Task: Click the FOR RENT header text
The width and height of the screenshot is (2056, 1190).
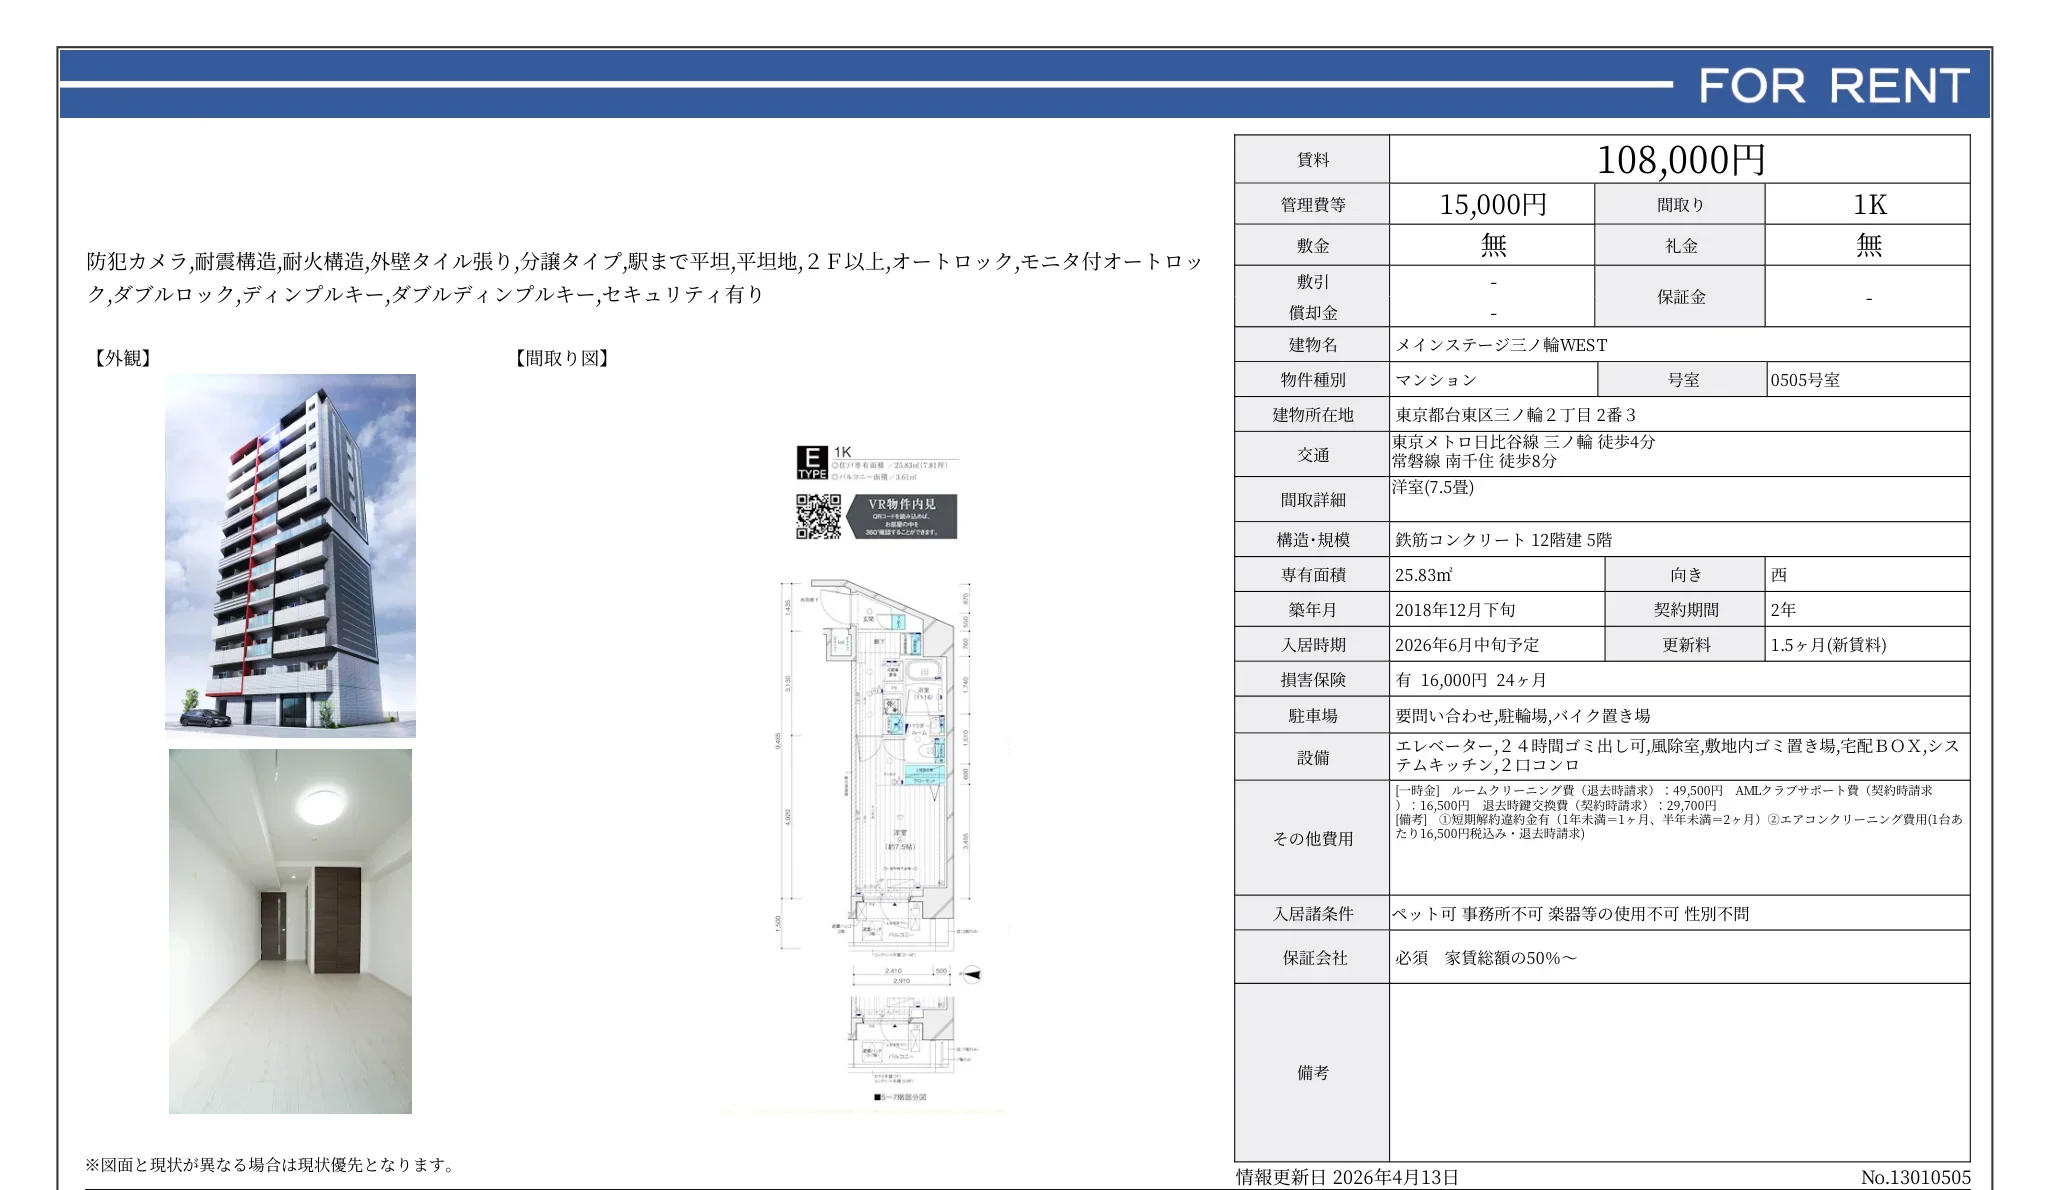Action: [x=1832, y=86]
